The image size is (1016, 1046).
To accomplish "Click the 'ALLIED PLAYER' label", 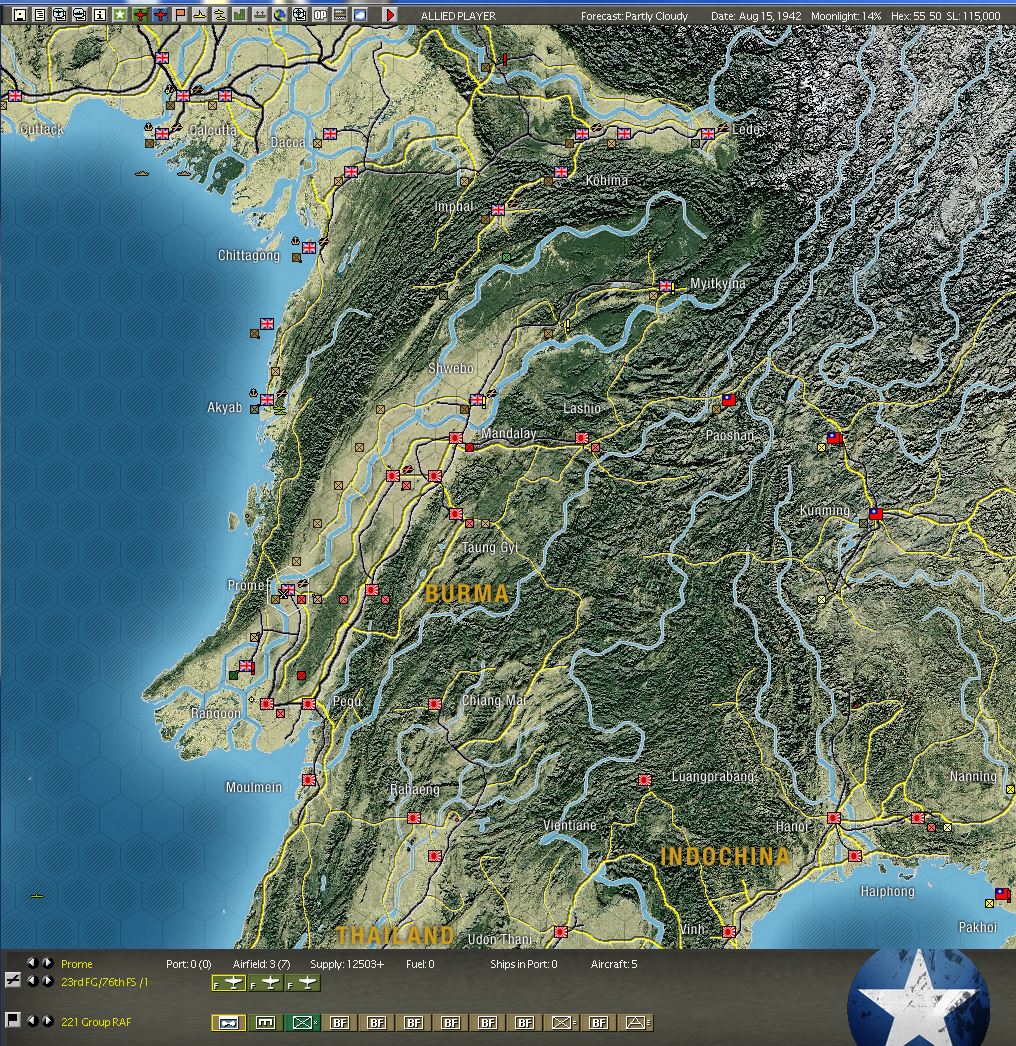I will (458, 16).
